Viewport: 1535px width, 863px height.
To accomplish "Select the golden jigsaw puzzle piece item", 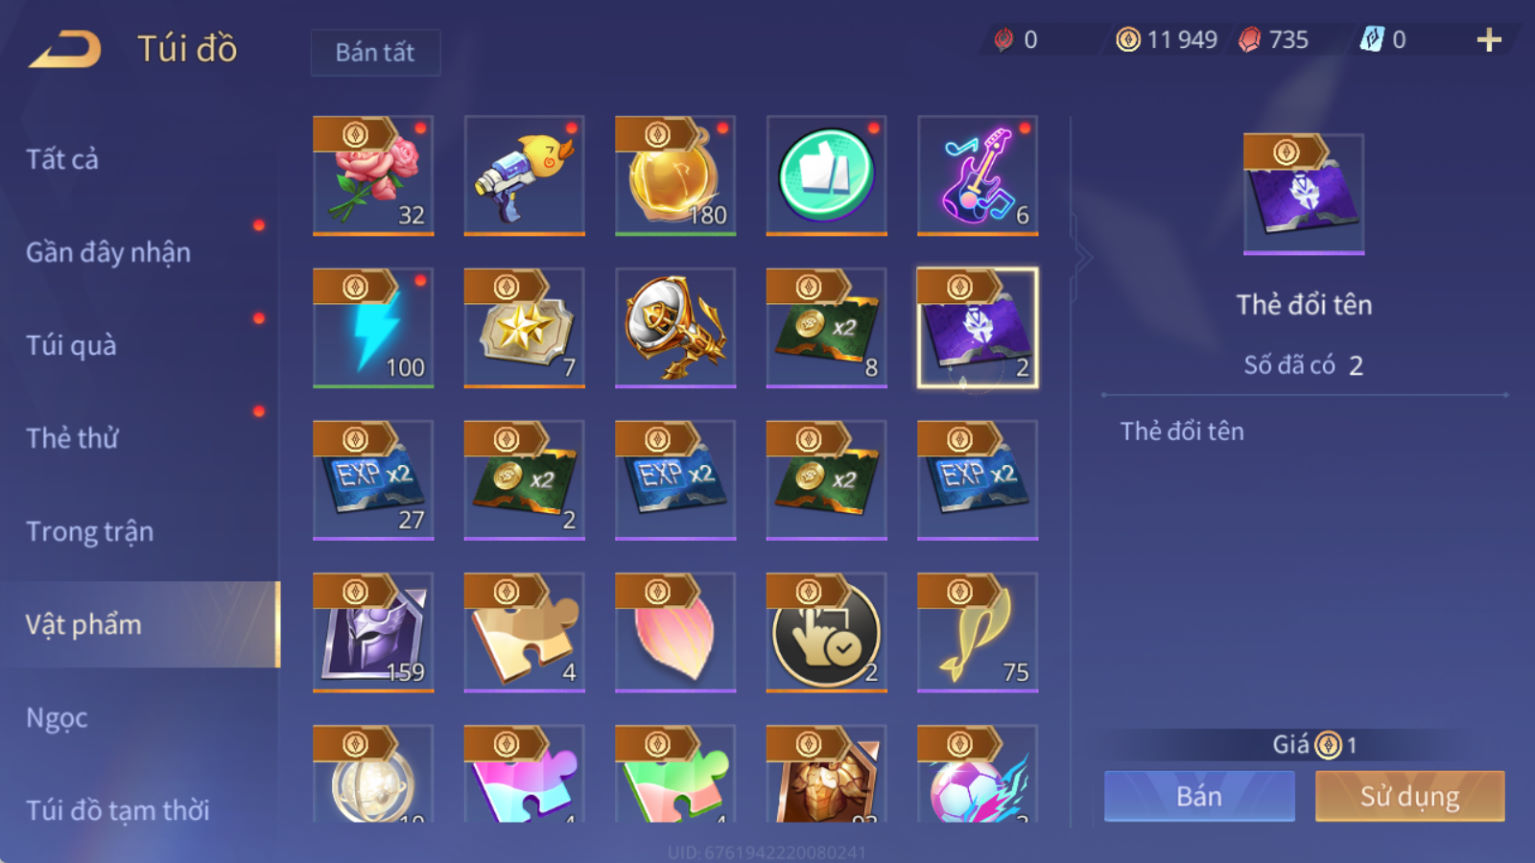I will coord(524,632).
